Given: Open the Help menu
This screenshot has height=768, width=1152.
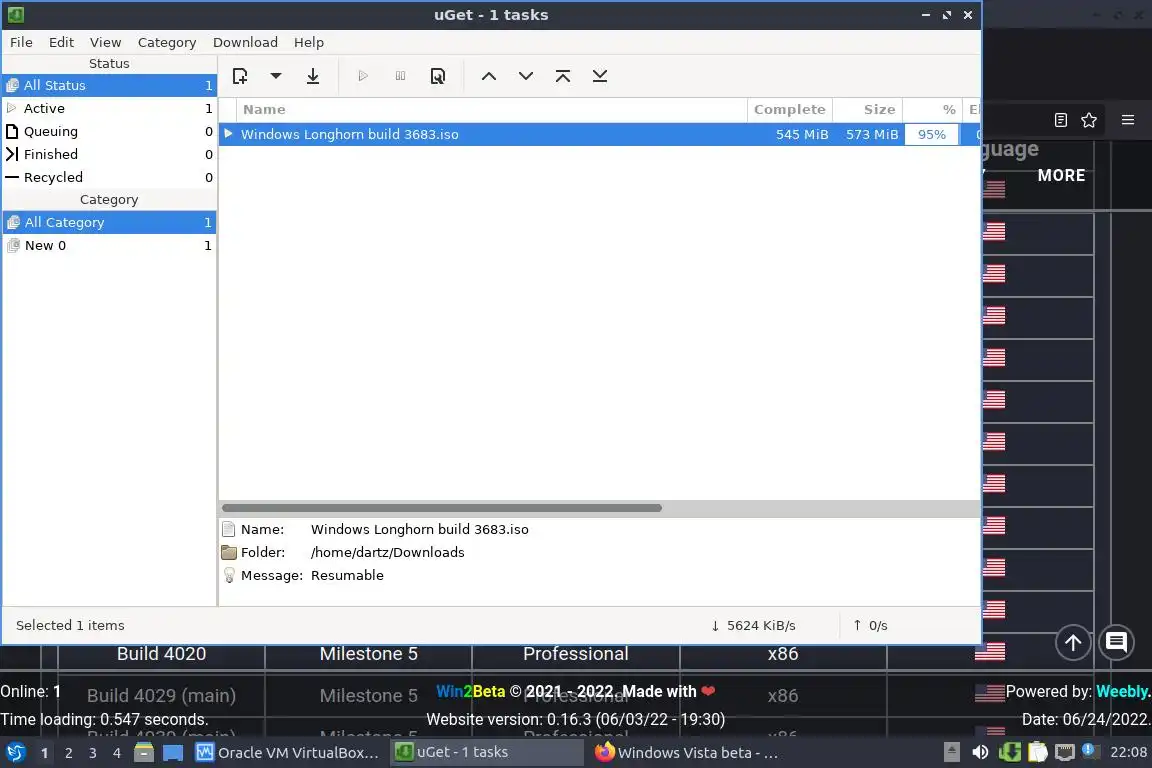Looking at the screenshot, I should [x=309, y=43].
